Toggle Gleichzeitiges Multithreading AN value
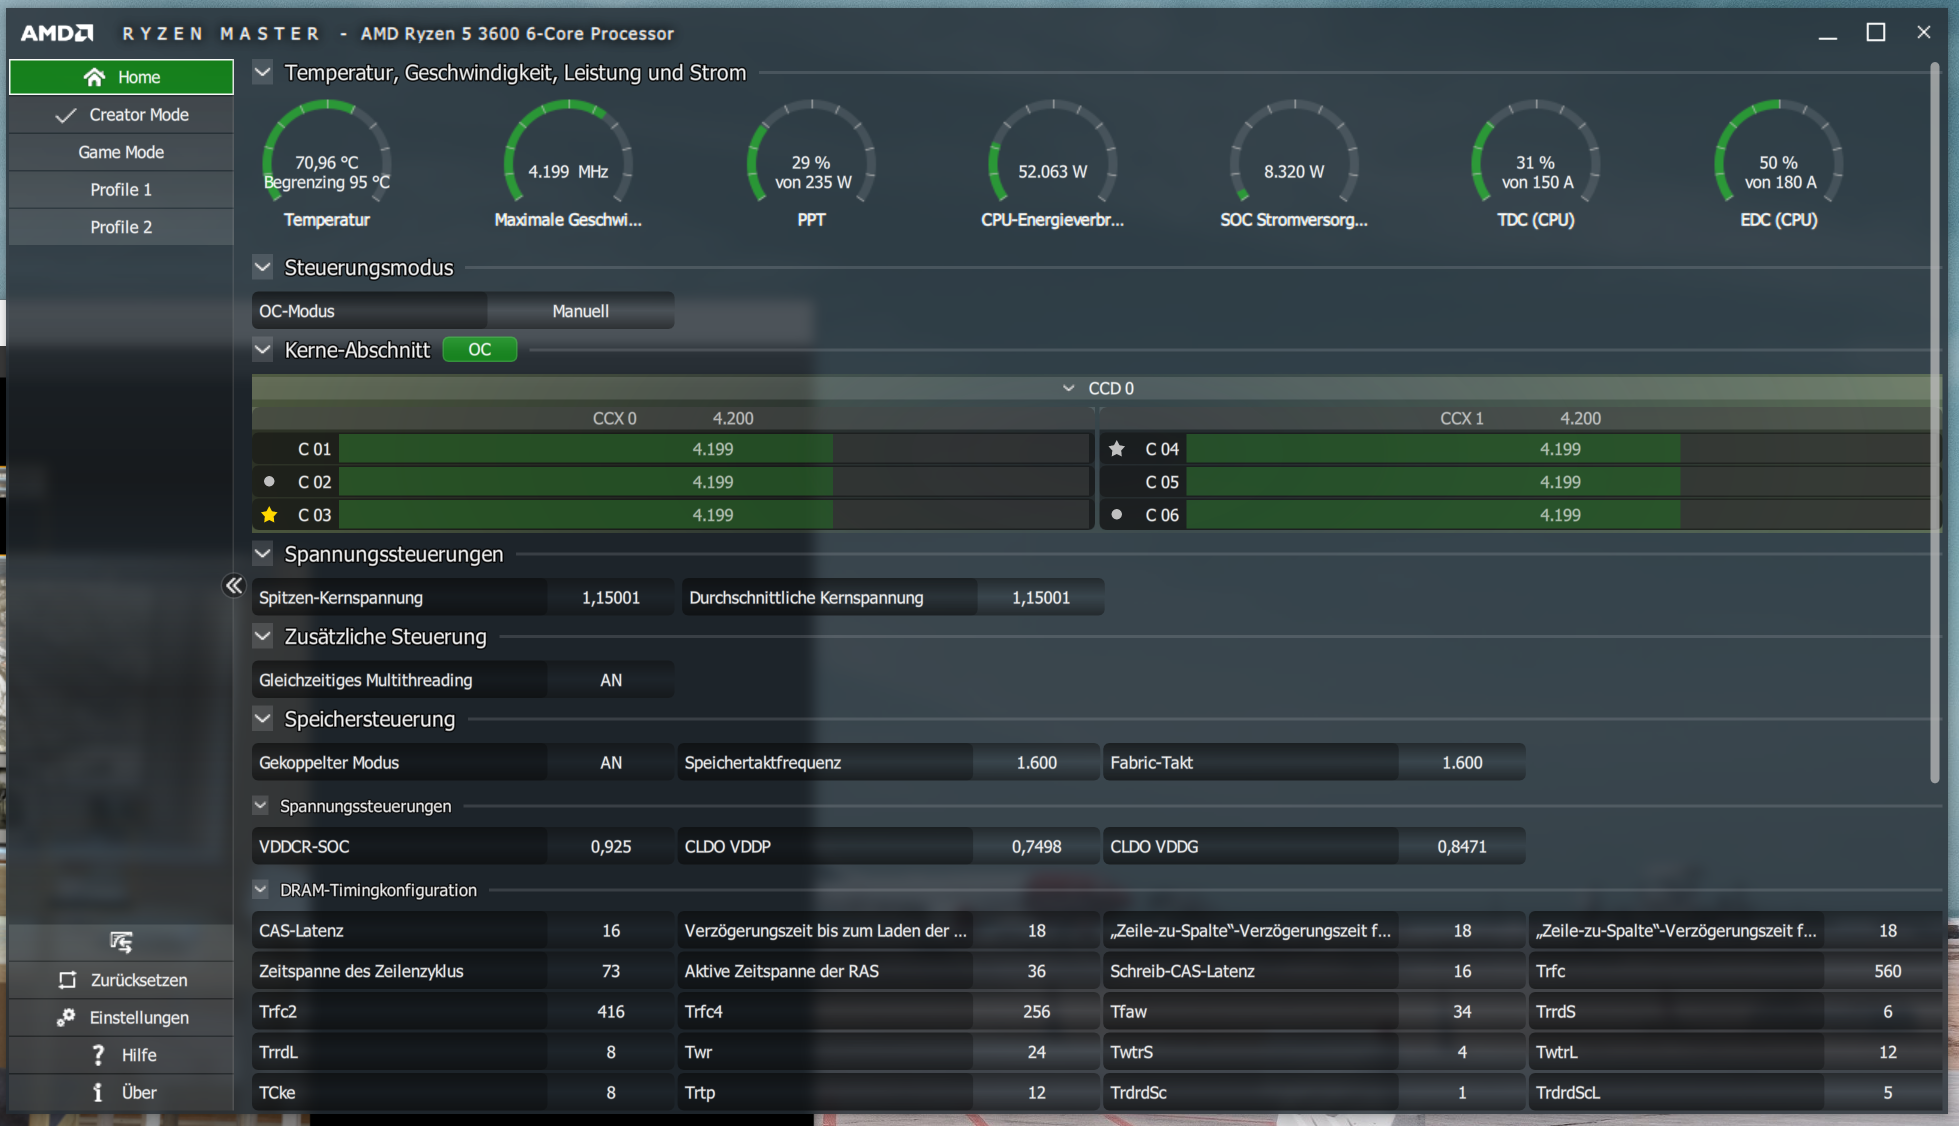1959x1126 pixels. (x=611, y=680)
